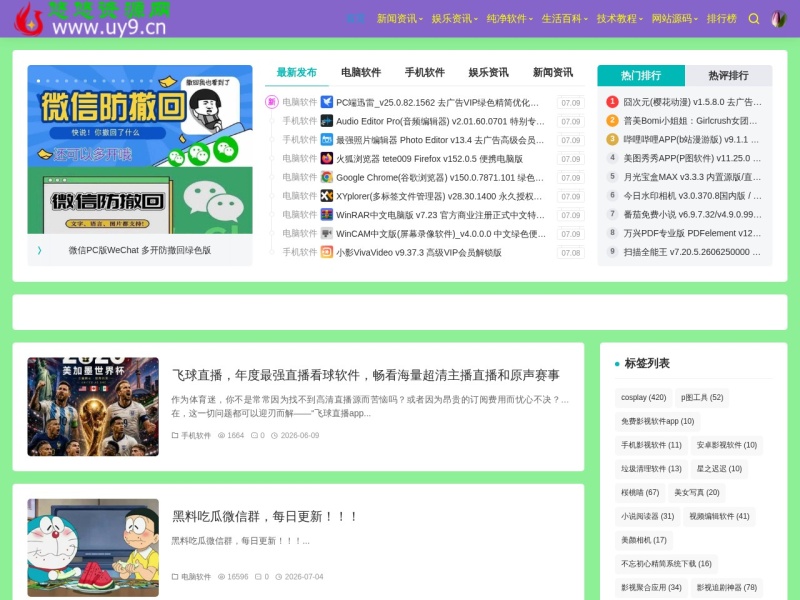Click the 07.08 date beside 小影VivaVideo
800x600 pixels.
click(x=570, y=253)
